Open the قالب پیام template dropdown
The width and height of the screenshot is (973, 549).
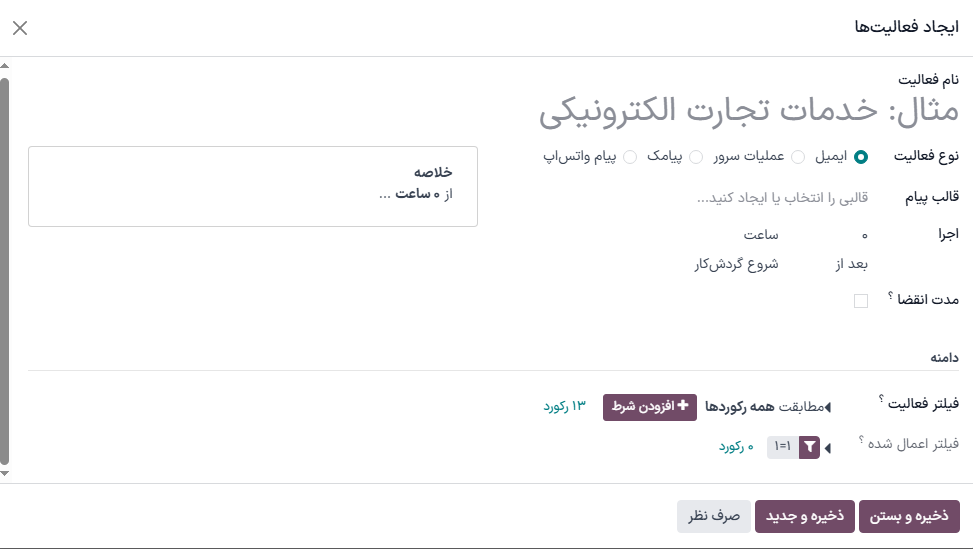782,198
